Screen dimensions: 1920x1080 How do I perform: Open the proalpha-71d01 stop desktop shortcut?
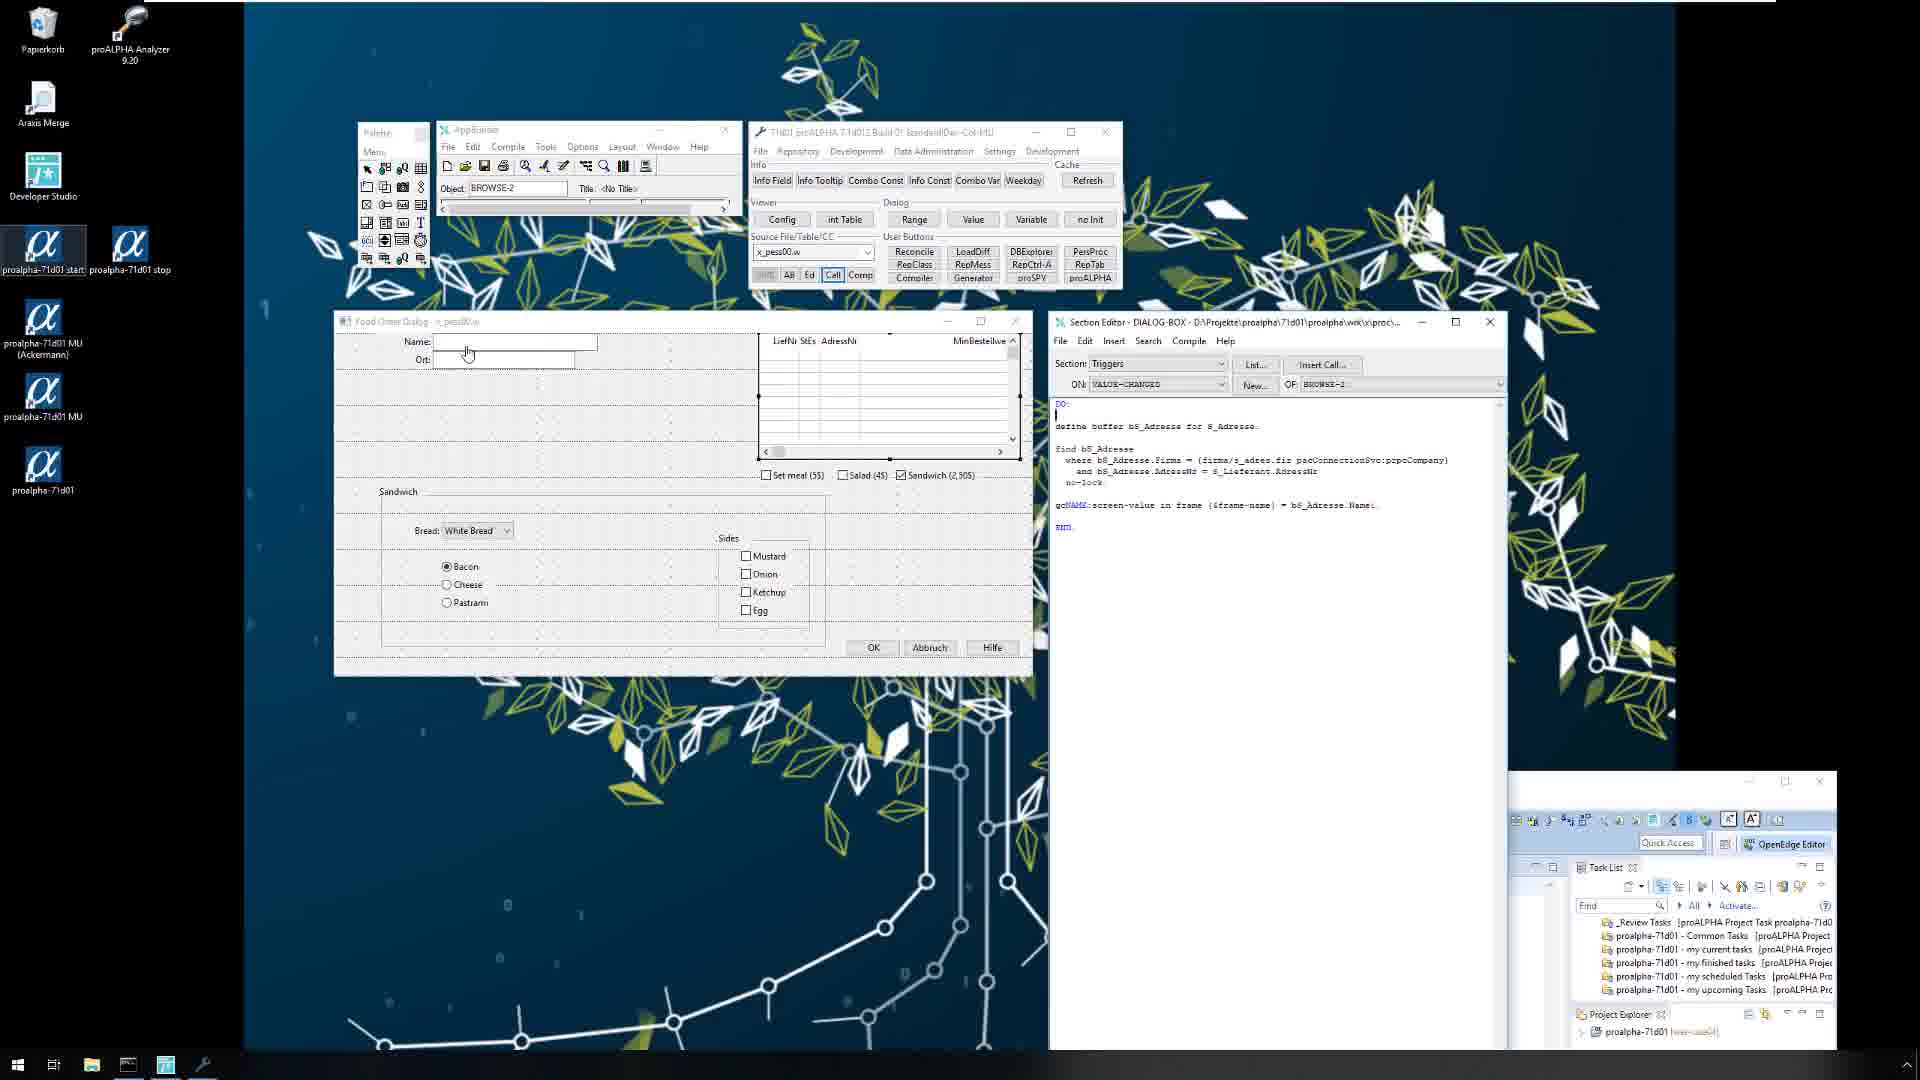[x=130, y=251]
